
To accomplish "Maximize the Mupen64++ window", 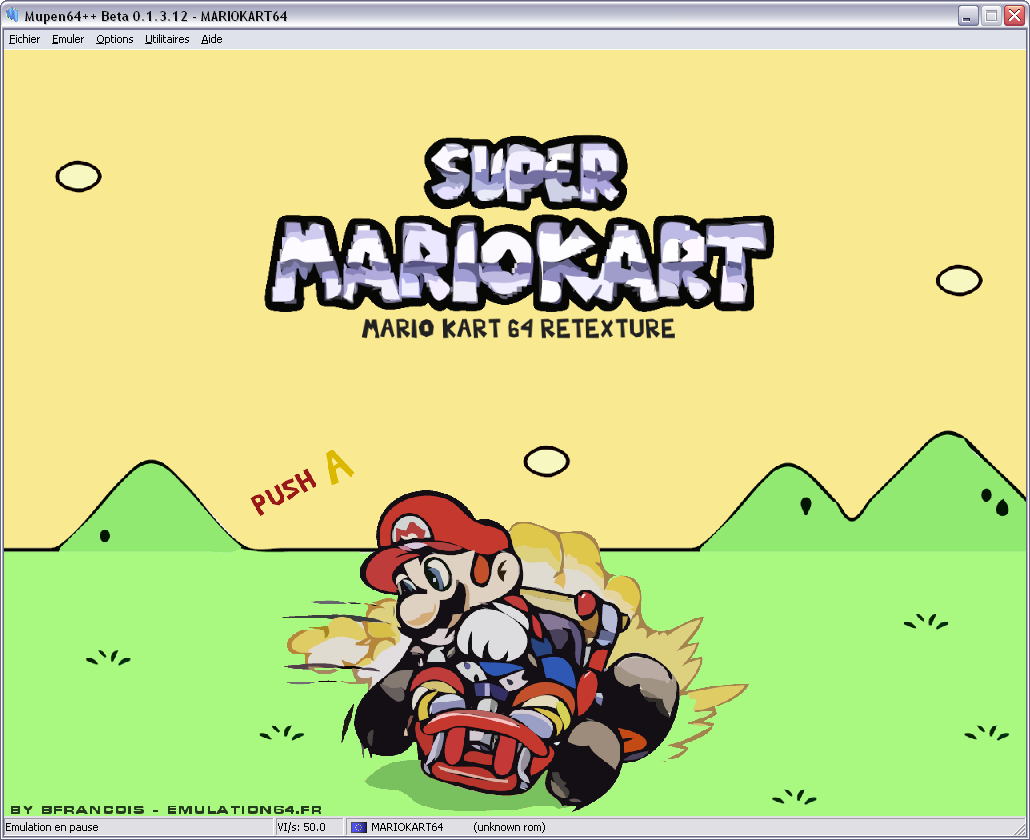I will point(991,16).
